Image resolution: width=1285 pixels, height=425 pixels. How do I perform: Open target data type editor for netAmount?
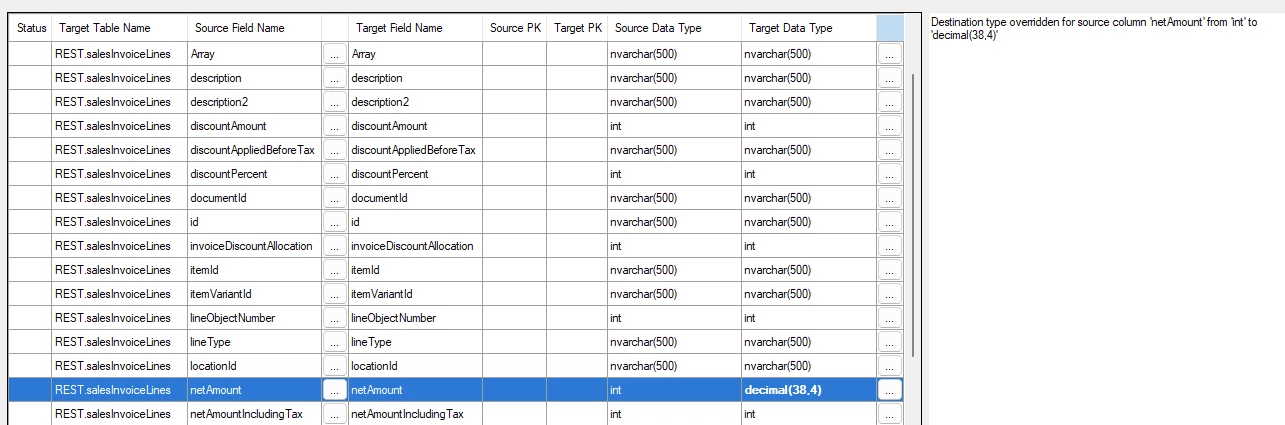coord(890,390)
